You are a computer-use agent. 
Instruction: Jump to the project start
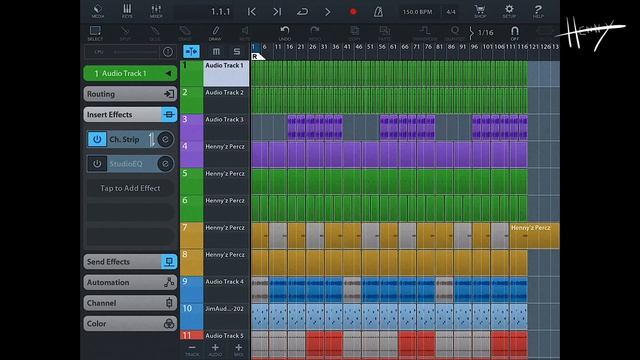(251, 12)
